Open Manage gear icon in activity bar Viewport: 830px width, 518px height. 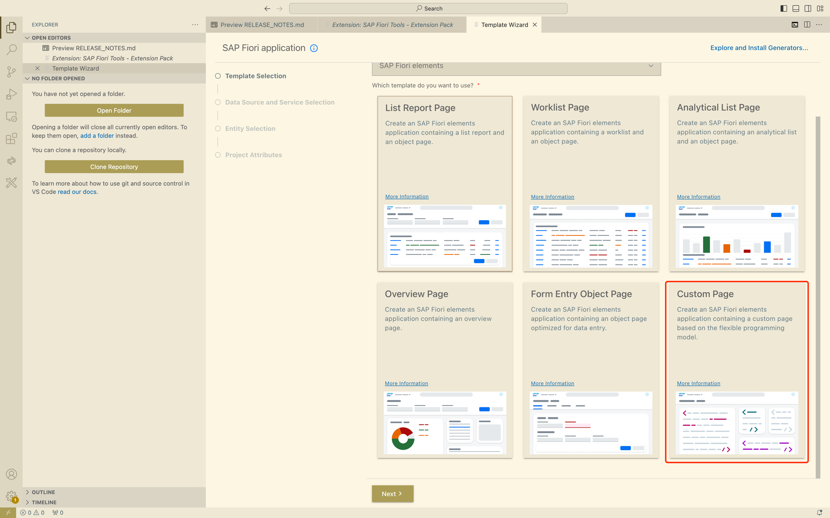[11, 496]
